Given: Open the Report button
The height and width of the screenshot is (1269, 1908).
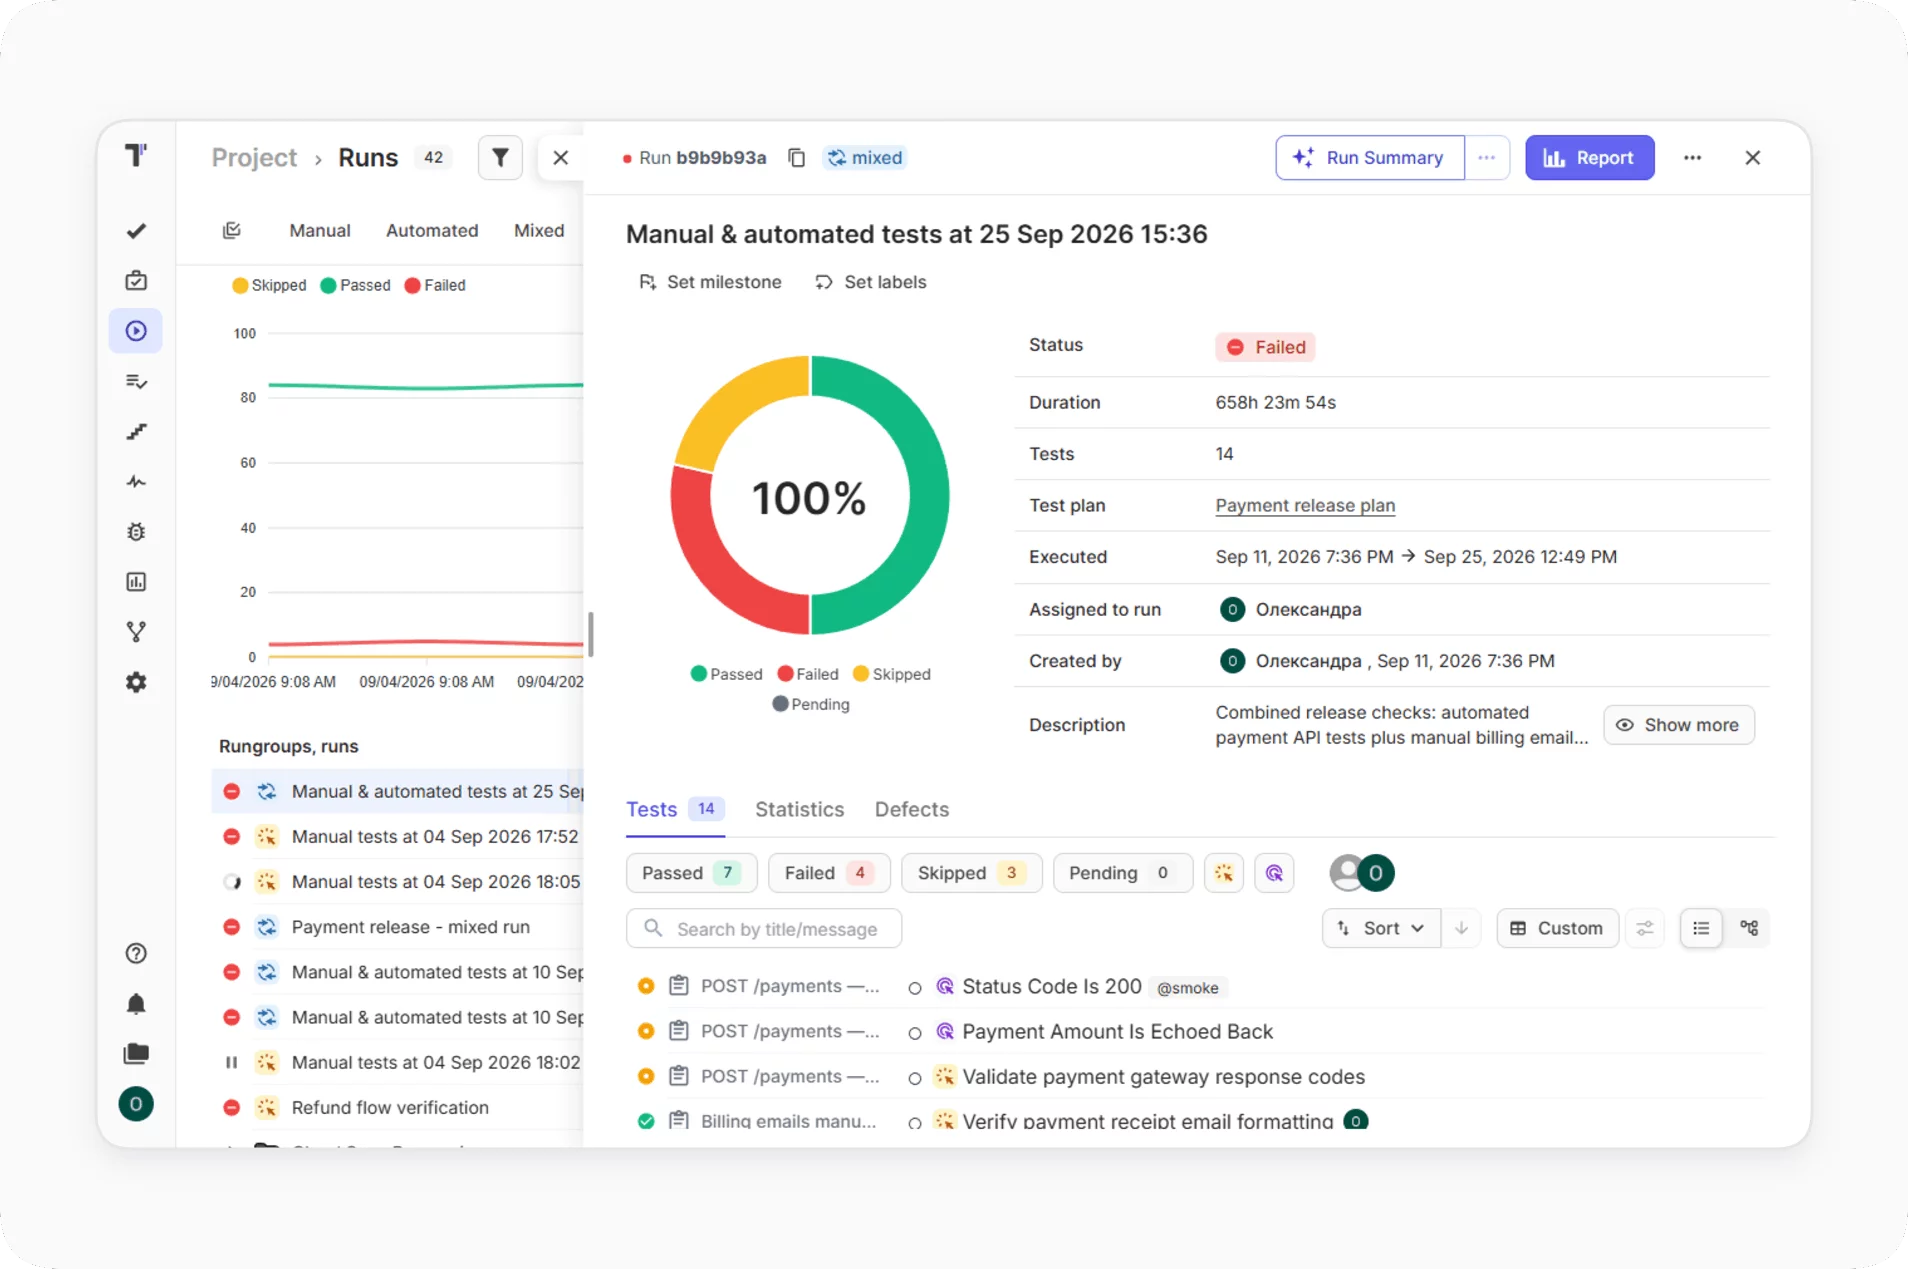Looking at the screenshot, I should (1589, 157).
